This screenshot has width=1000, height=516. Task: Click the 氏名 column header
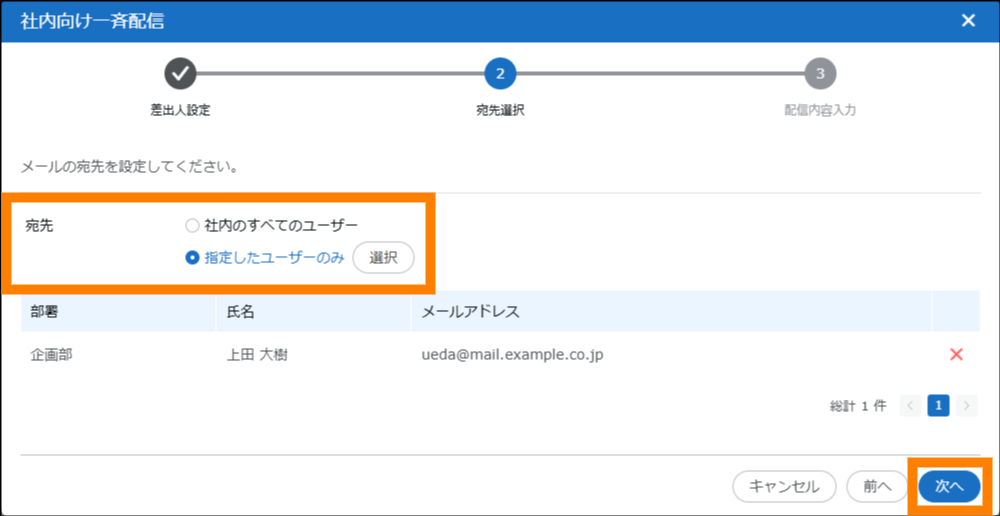pyautogui.click(x=242, y=311)
